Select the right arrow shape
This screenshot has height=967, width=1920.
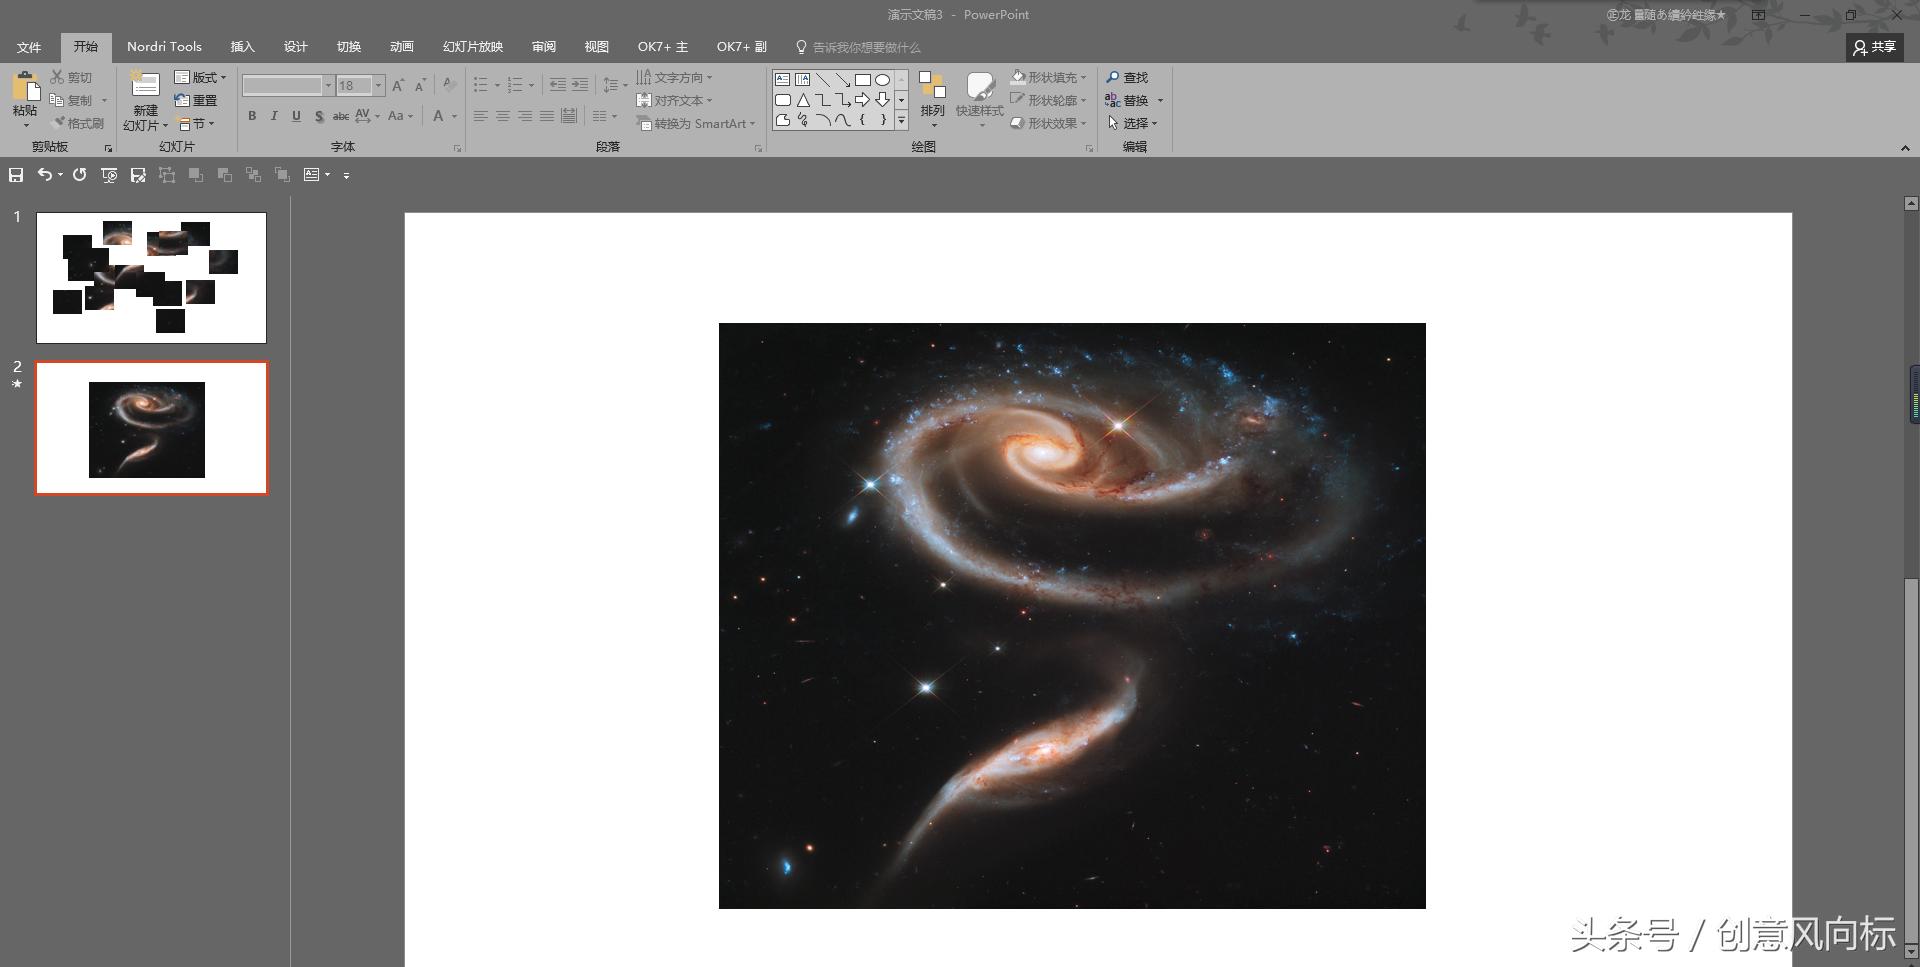862,100
